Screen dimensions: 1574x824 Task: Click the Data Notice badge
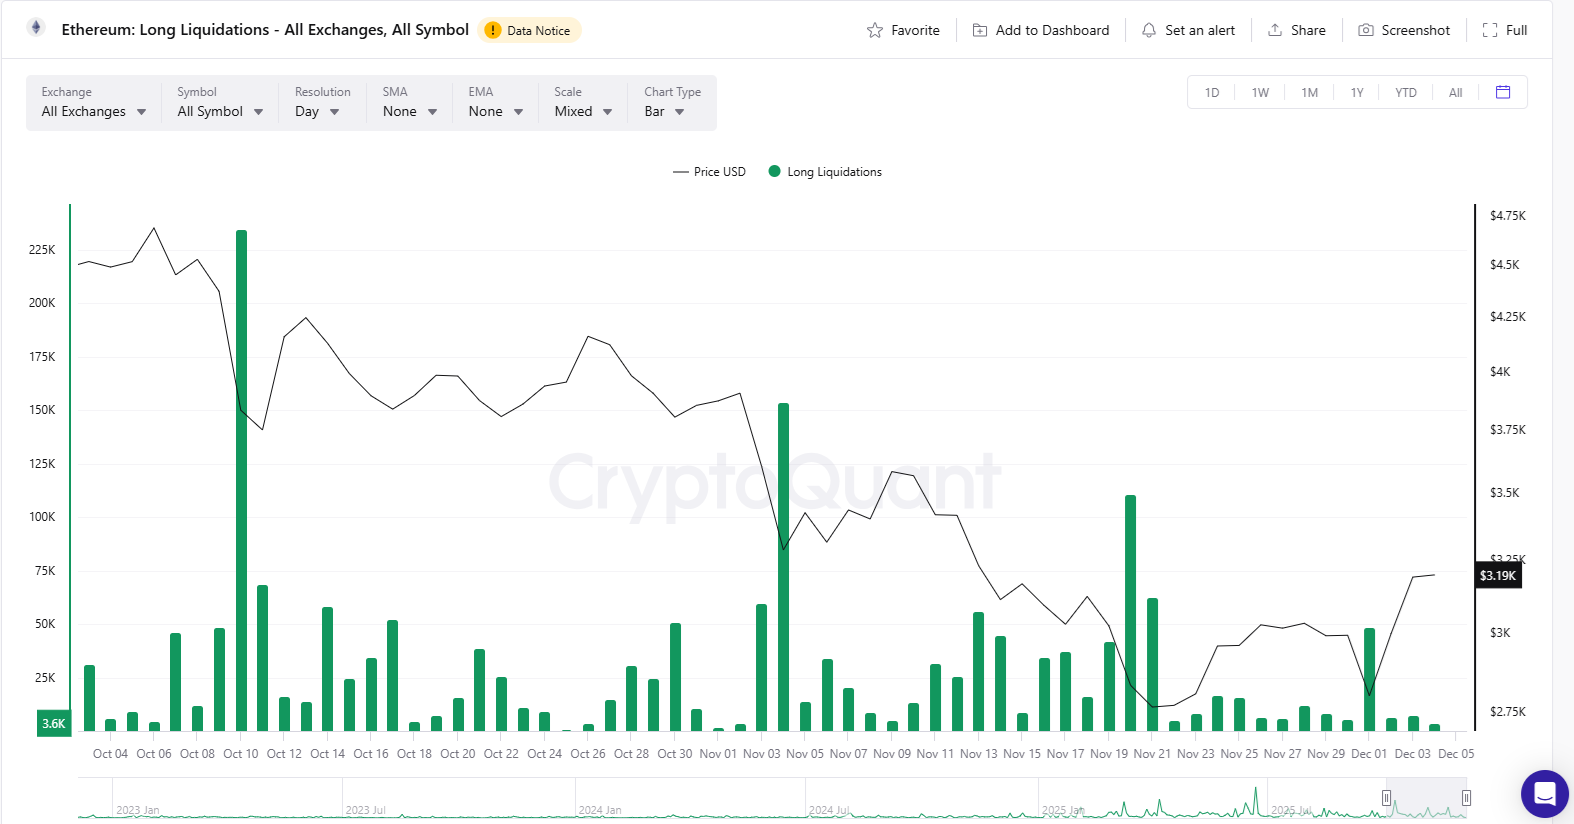click(x=529, y=30)
